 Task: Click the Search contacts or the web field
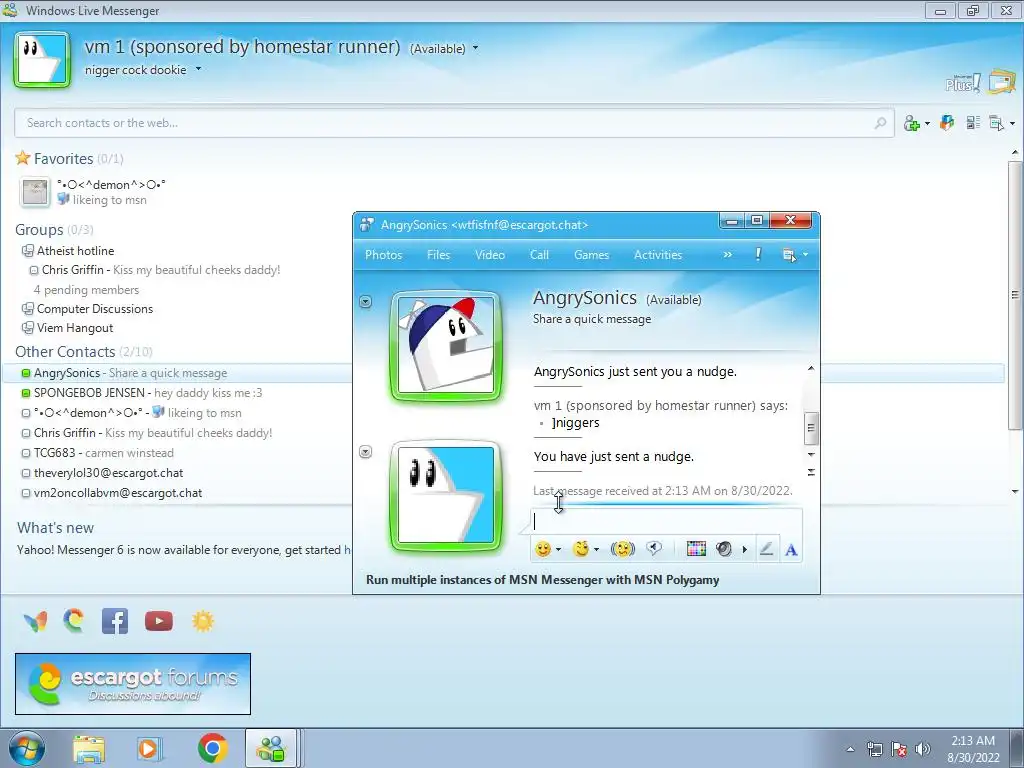[x=454, y=123]
